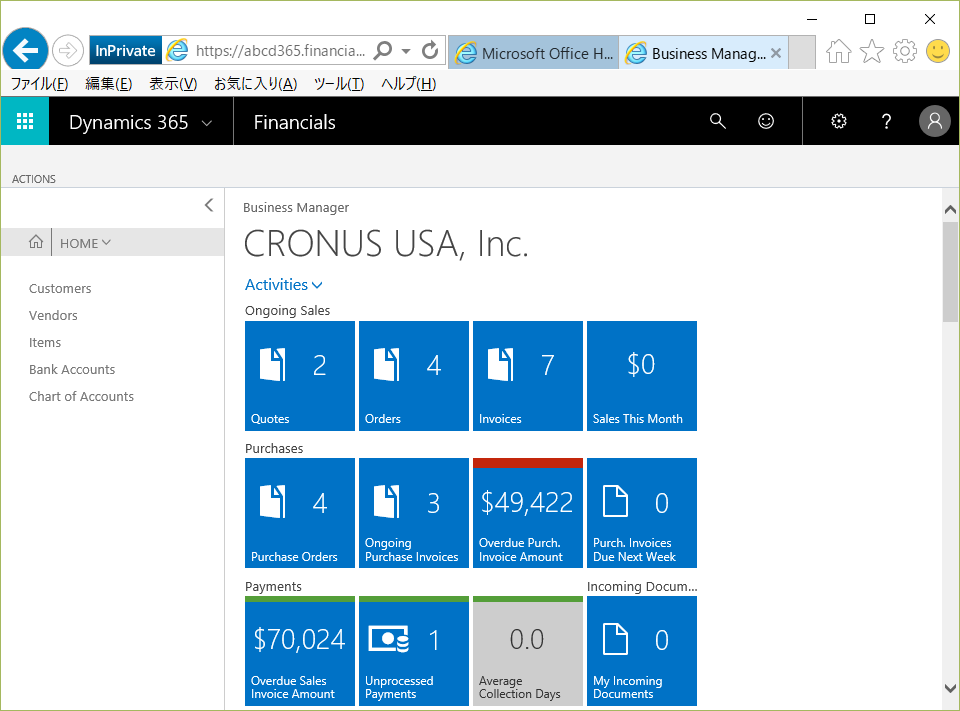Click the InPrivate indicator badge
Image resolution: width=960 pixels, height=711 pixels.
pos(126,51)
